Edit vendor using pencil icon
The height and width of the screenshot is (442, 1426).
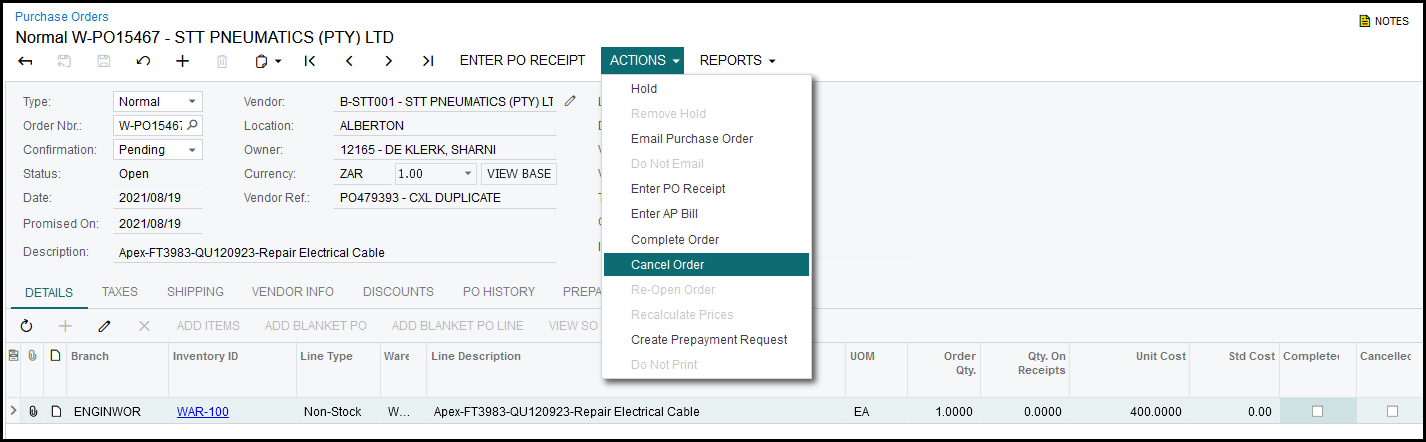click(570, 101)
